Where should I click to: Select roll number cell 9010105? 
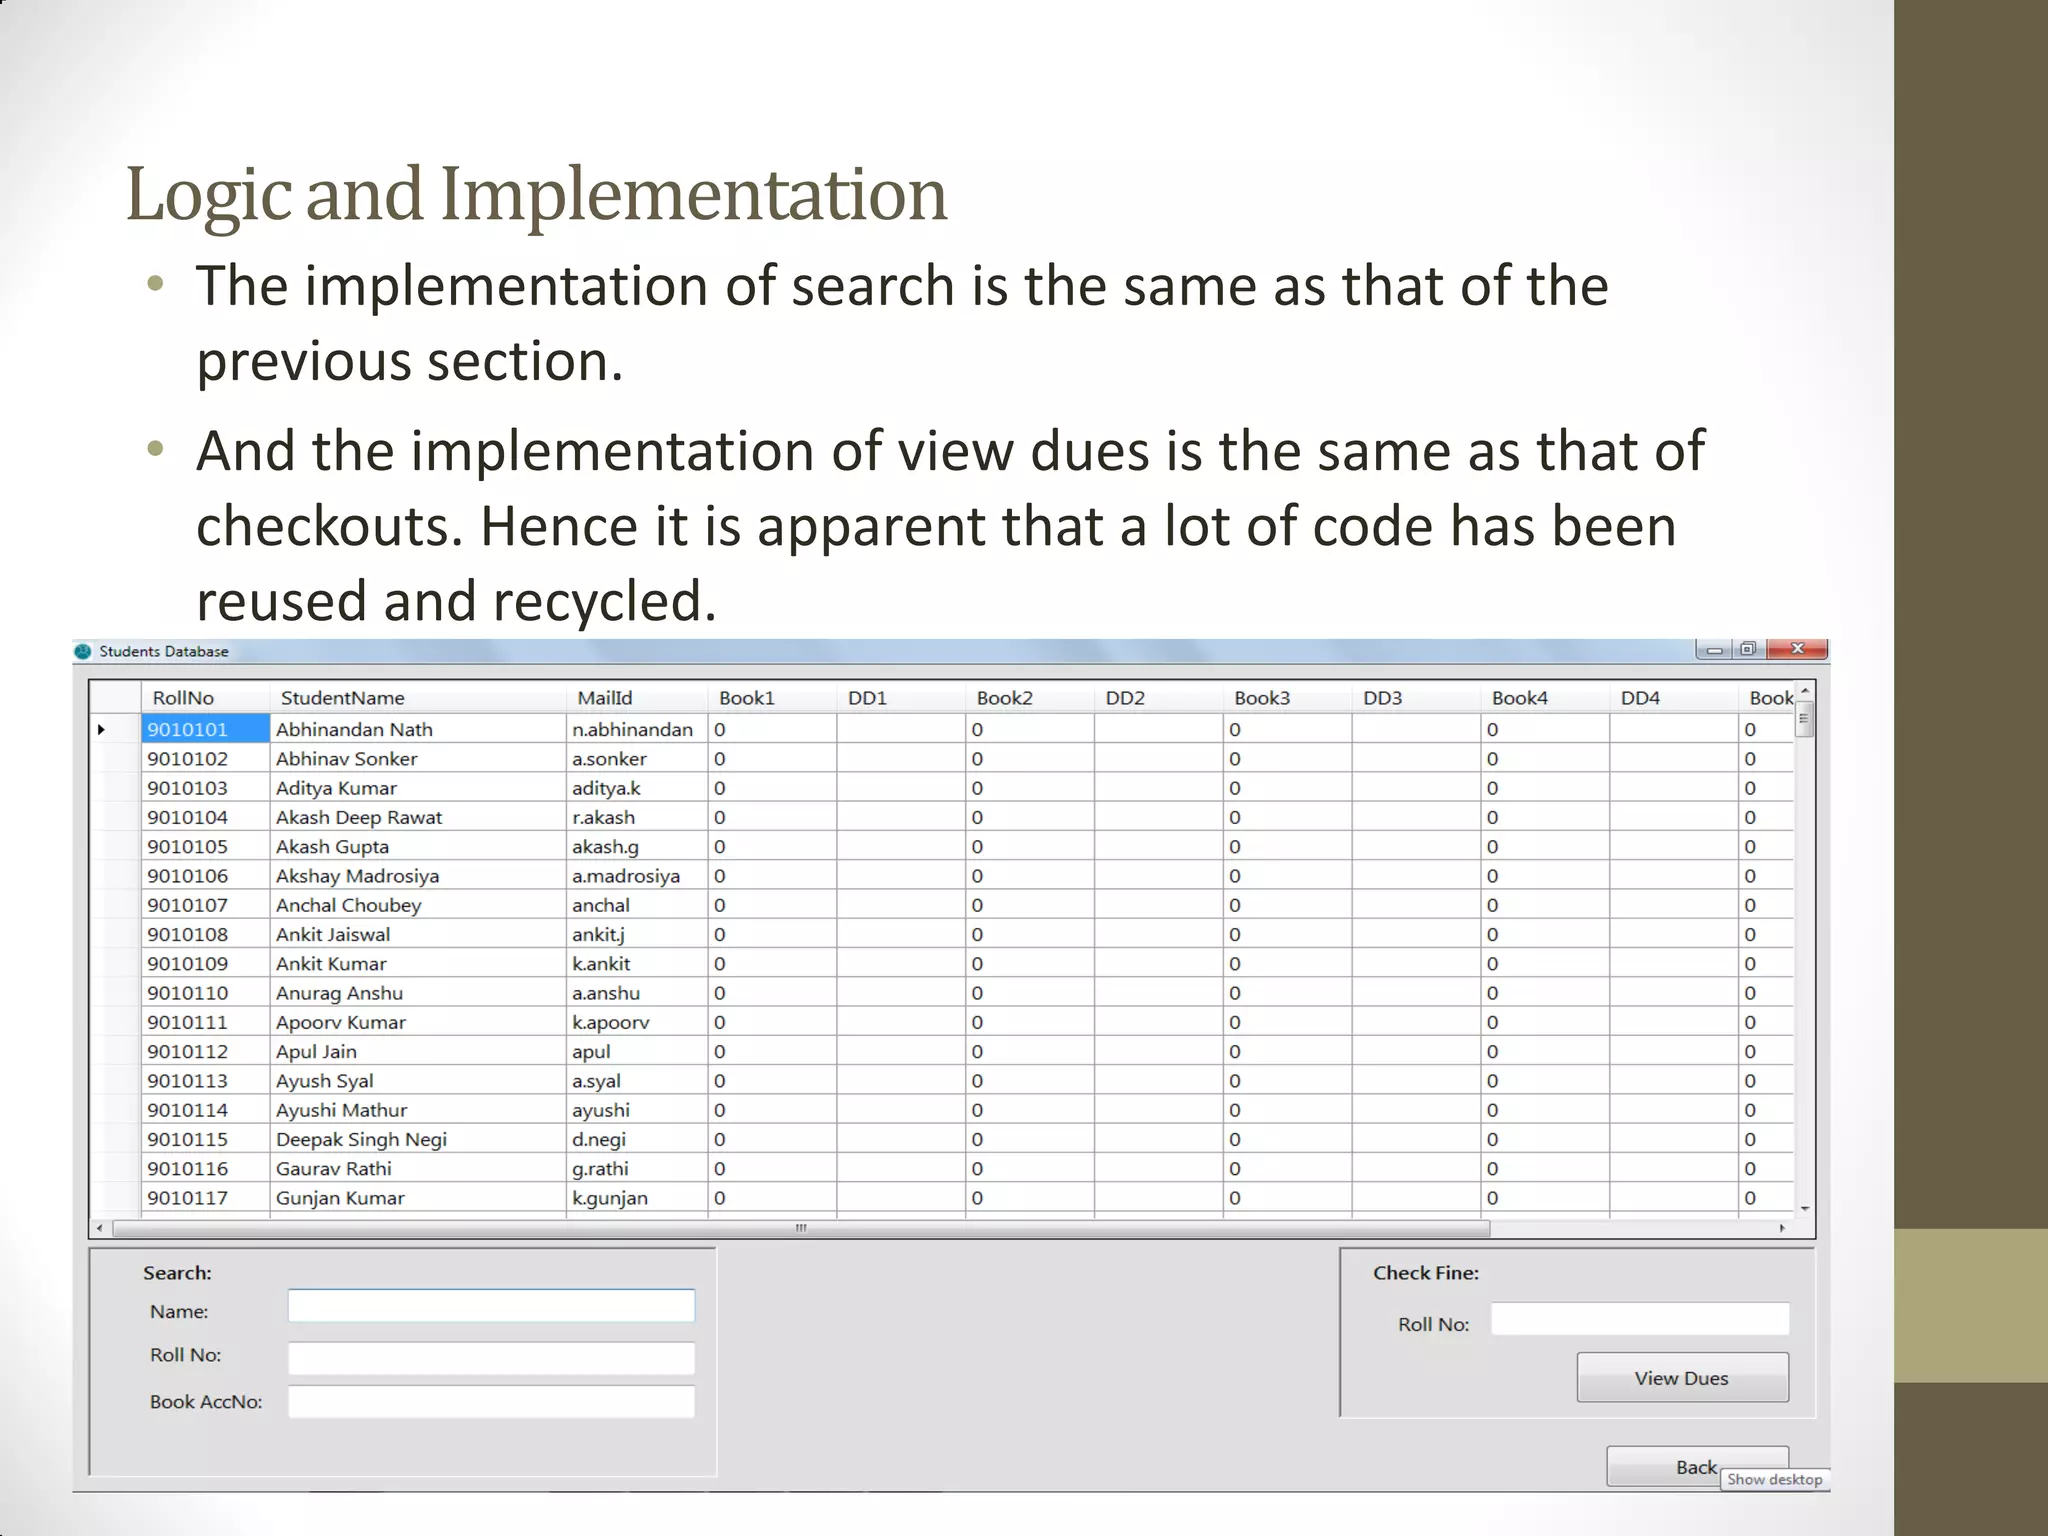click(206, 846)
